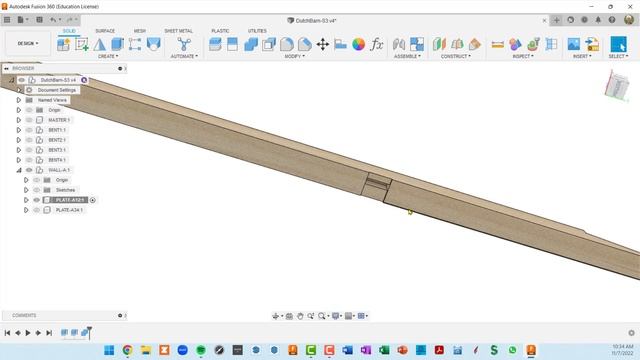Open Appearance color wheel
Image resolution: width=640 pixels, height=360 pixels.
coord(358,44)
